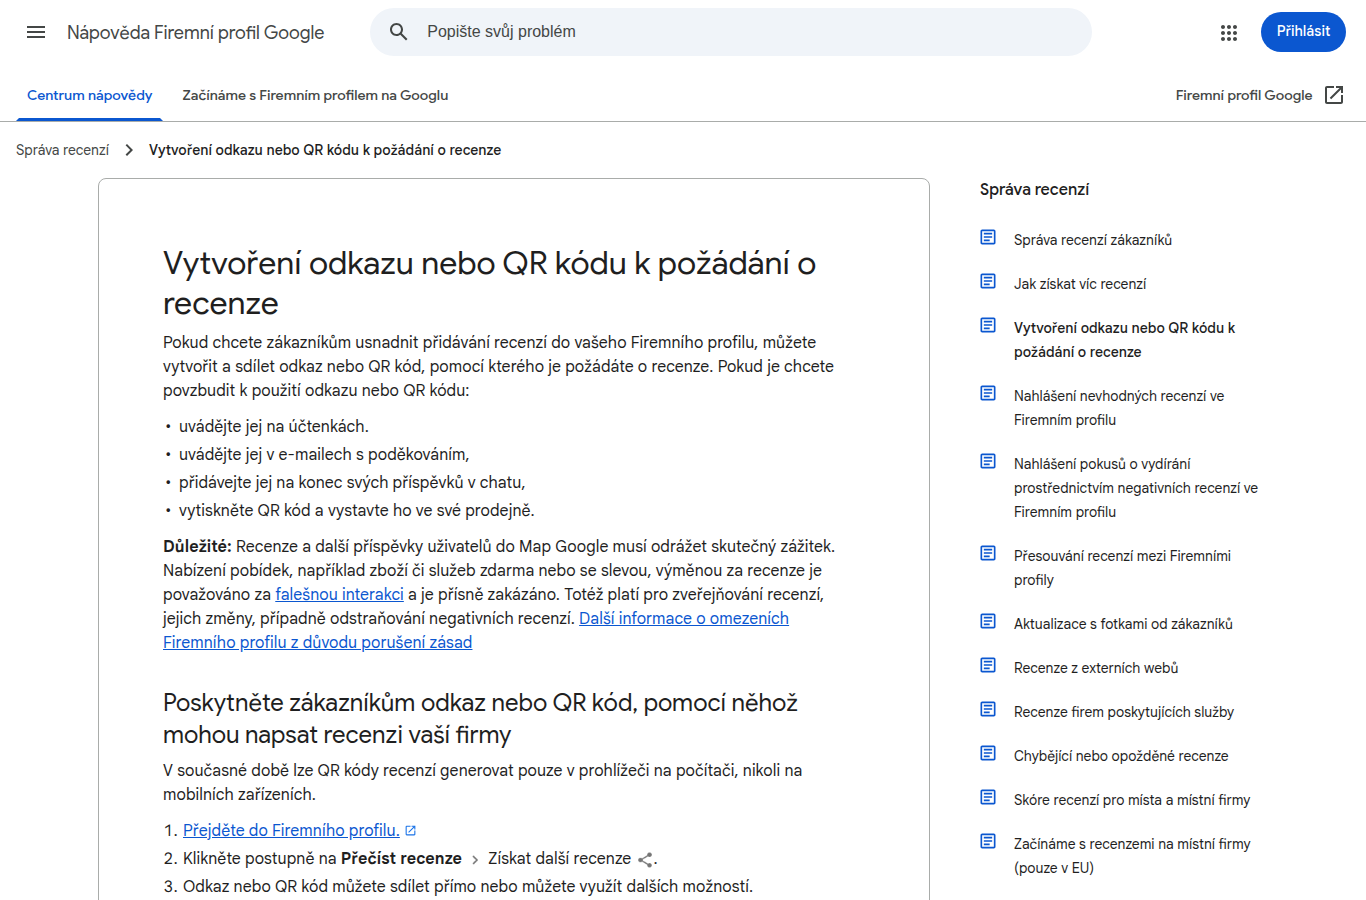The width and height of the screenshot is (1366, 900).
Task: Click the Správa recenzí sidebar heading
Action: click(1034, 189)
